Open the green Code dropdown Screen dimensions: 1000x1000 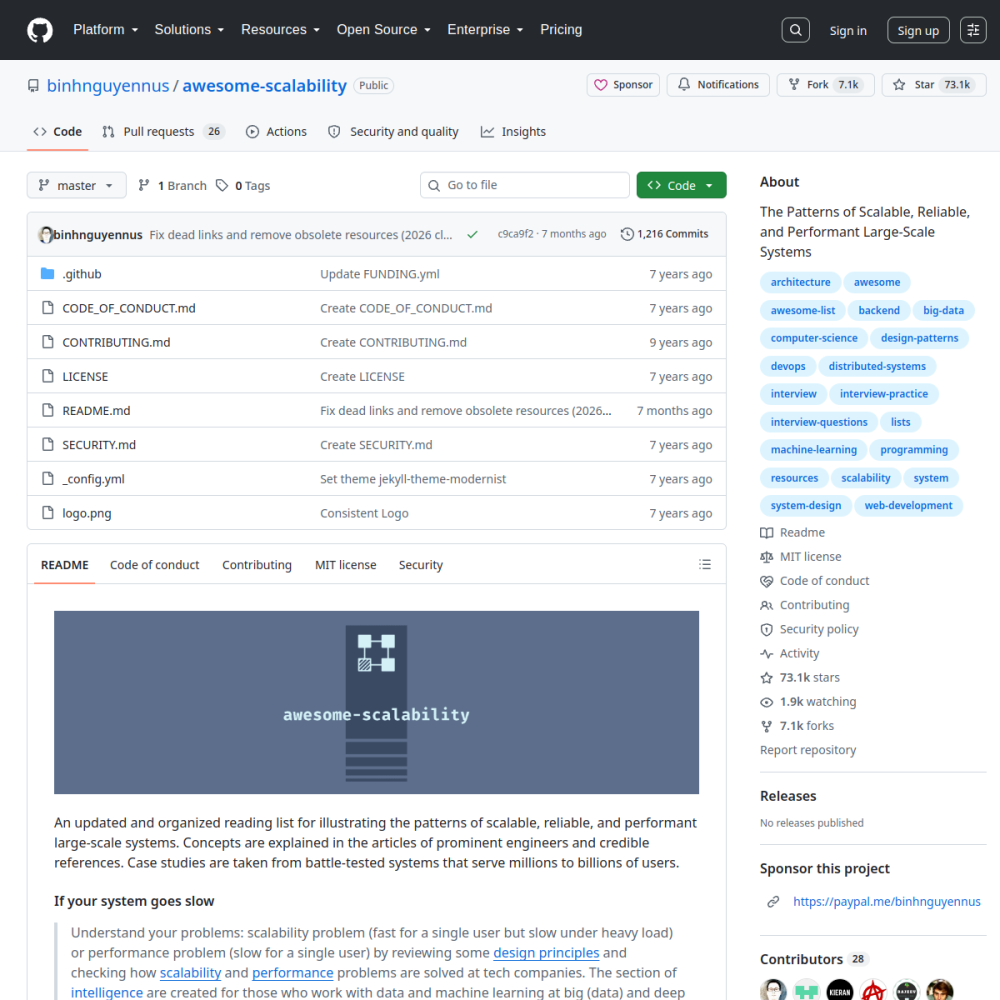[681, 186]
